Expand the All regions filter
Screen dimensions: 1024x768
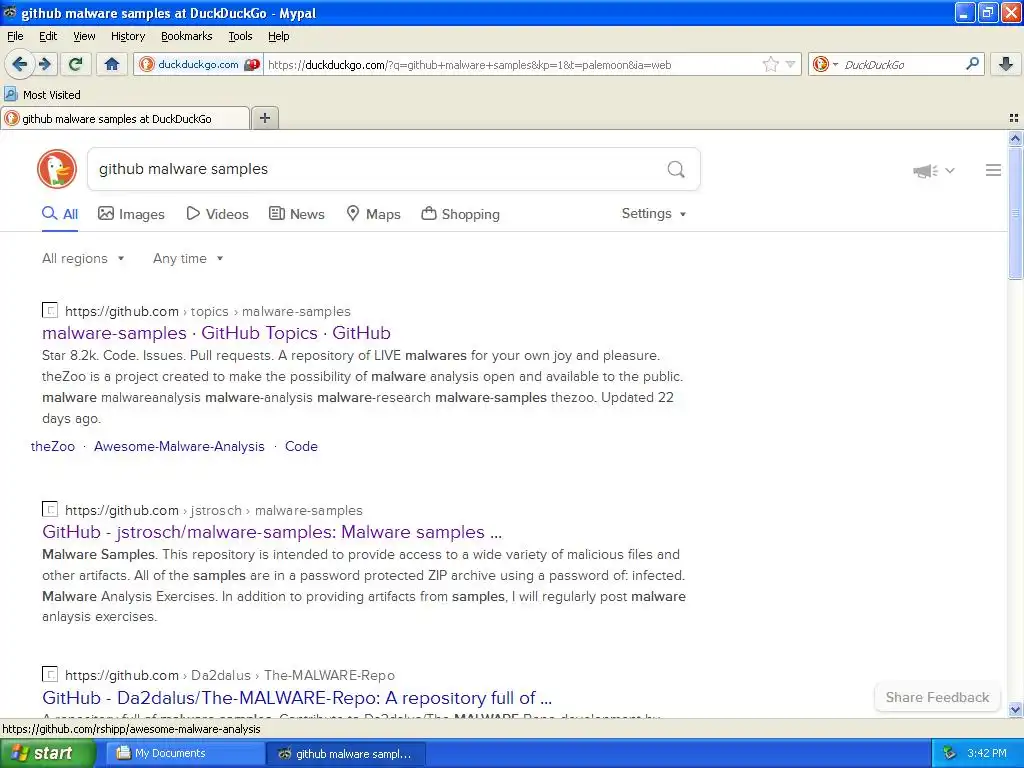coord(83,259)
